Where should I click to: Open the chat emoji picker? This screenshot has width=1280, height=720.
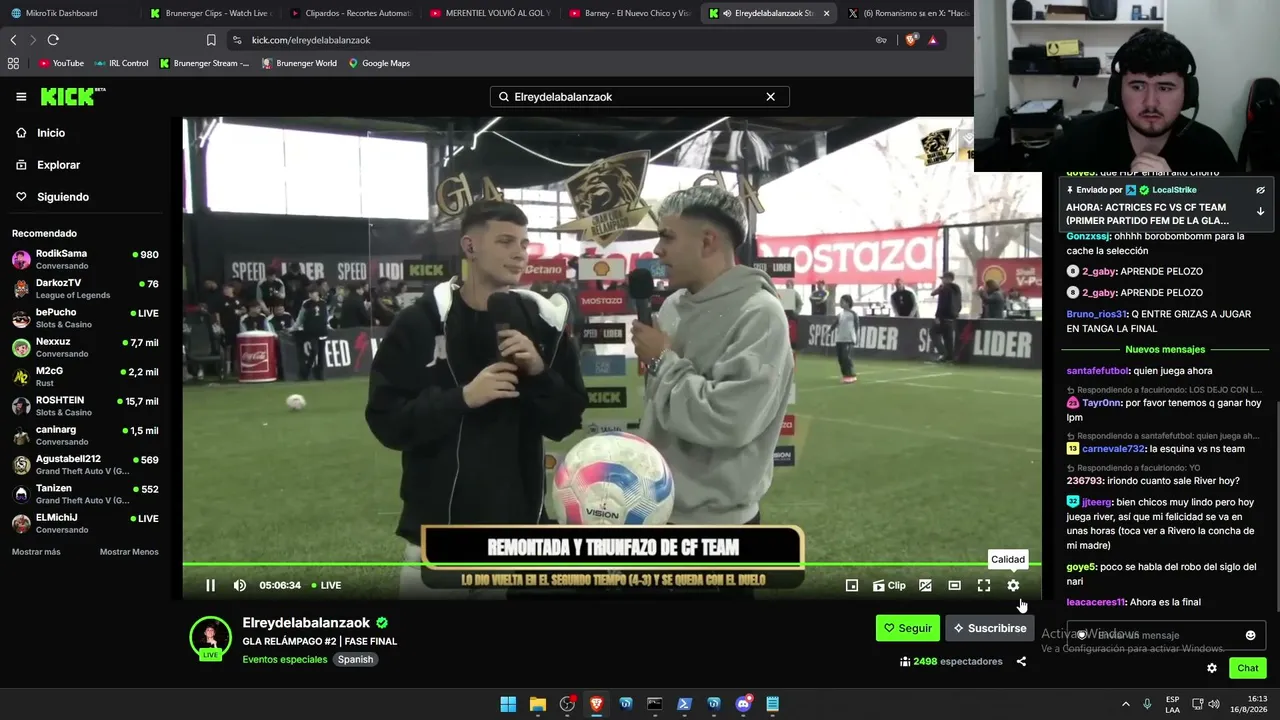click(x=1250, y=635)
